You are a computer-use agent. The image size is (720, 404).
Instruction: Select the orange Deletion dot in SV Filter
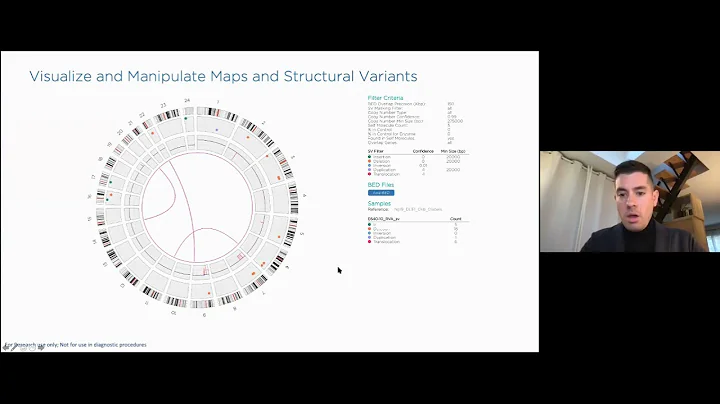pyautogui.click(x=369, y=161)
